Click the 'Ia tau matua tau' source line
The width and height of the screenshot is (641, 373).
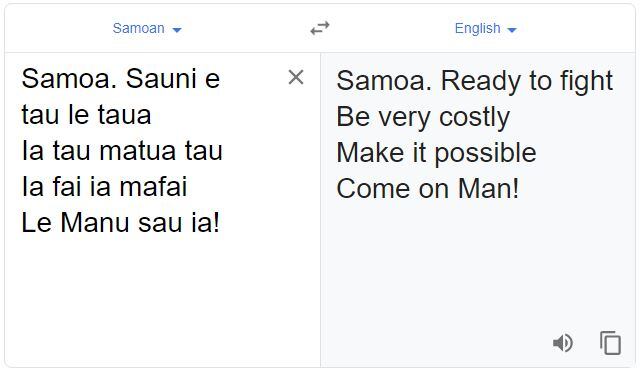(x=122, y=151)
